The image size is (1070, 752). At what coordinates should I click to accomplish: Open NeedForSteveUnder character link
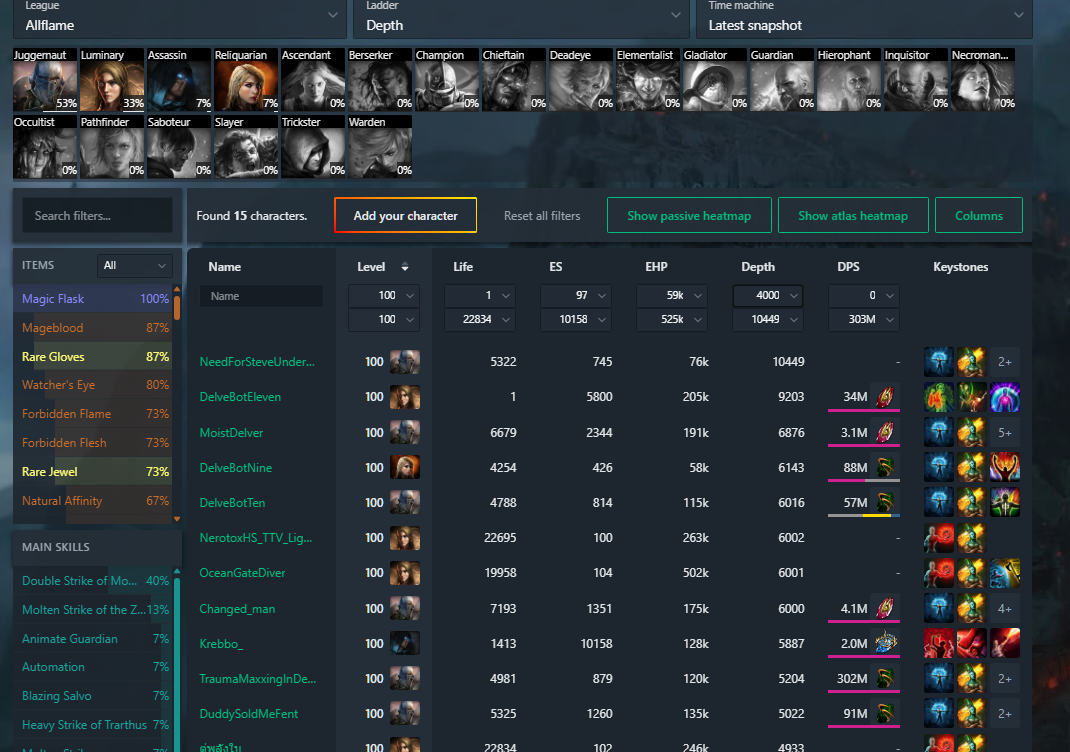point(257,362)
